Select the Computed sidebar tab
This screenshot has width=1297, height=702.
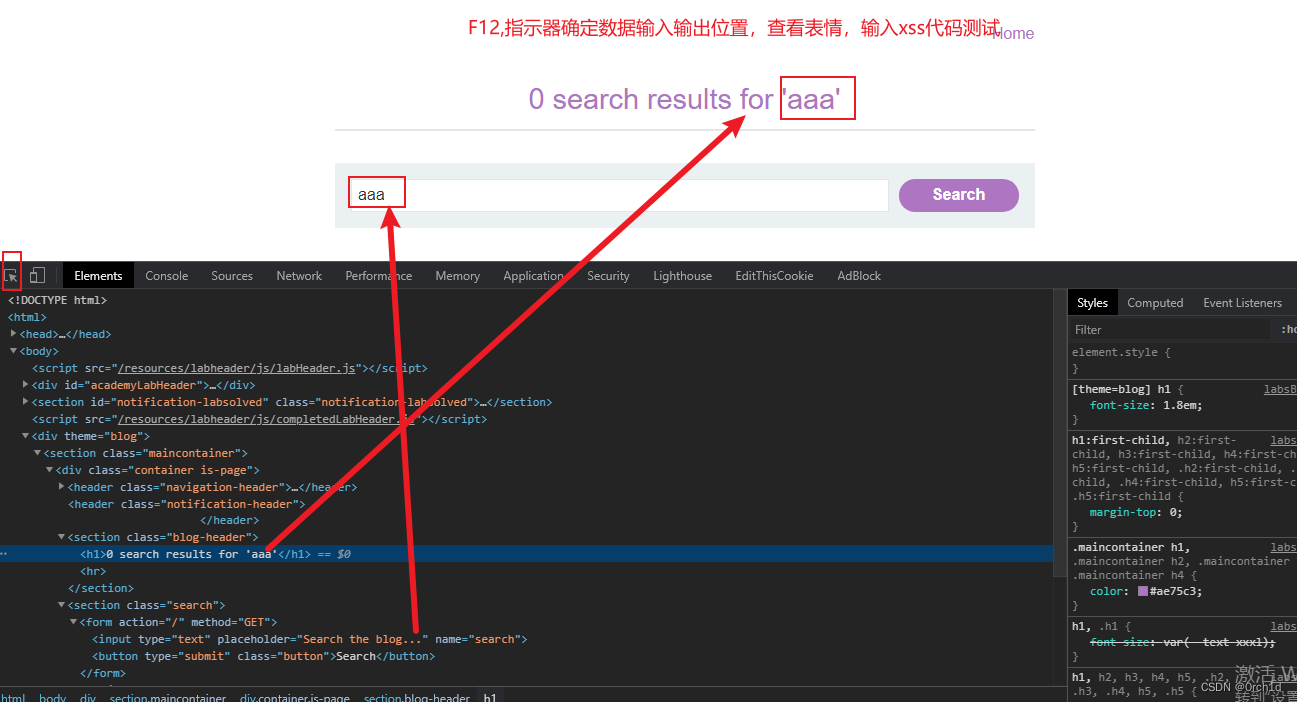pos(1155,303)
